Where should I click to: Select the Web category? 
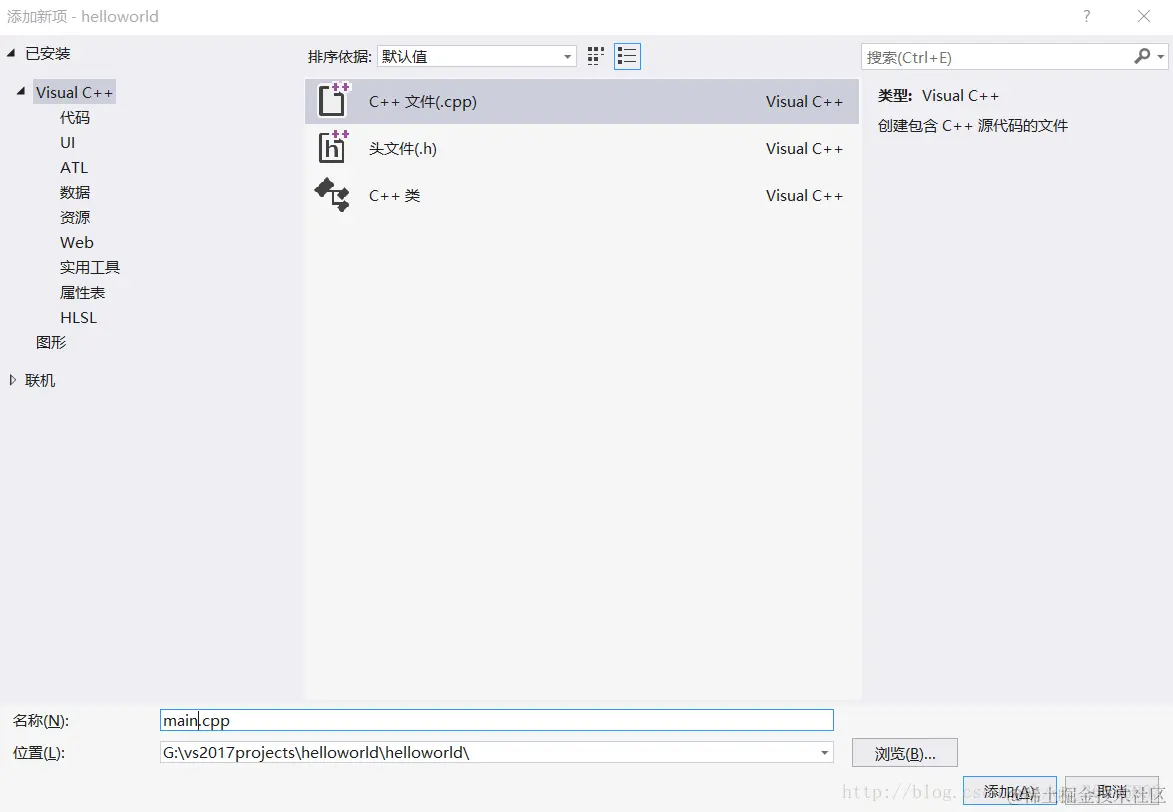[x=76, y=242]
